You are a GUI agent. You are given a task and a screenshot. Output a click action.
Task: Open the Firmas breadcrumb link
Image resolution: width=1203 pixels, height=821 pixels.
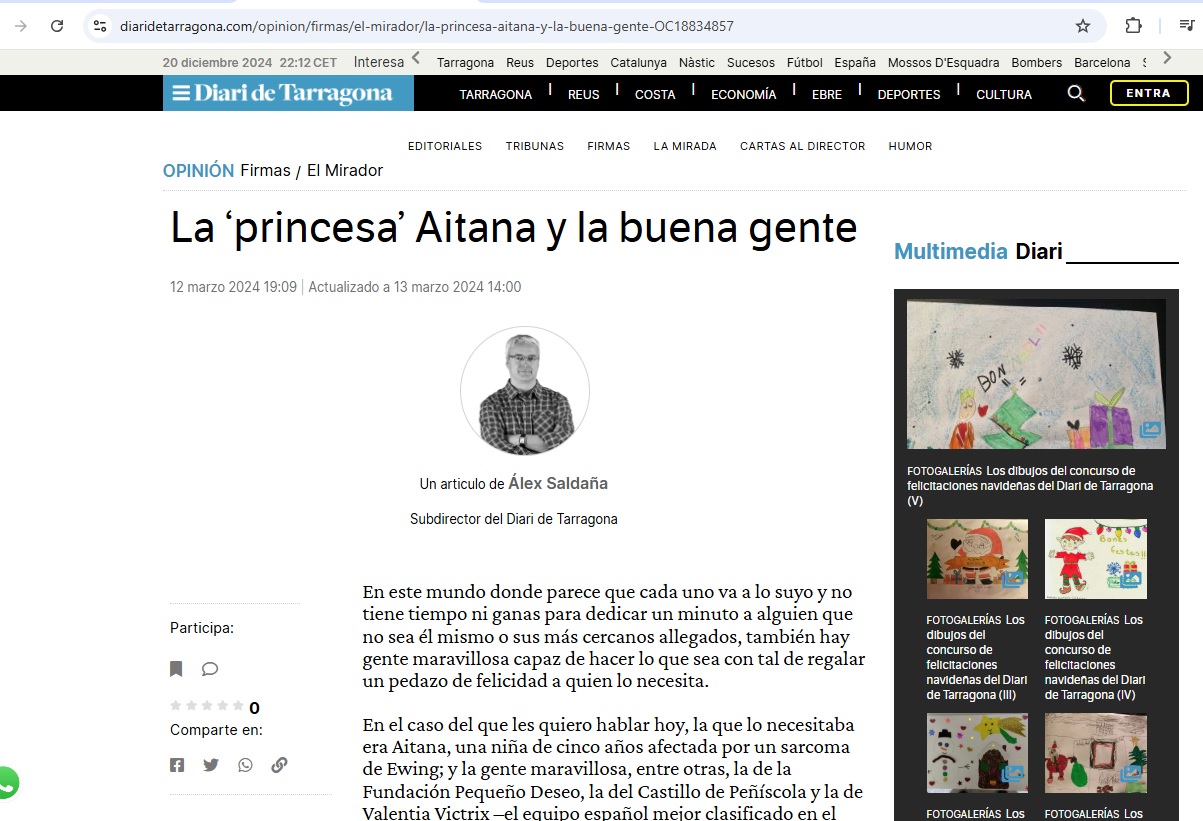pyautogui.click(x=266, y=171)
